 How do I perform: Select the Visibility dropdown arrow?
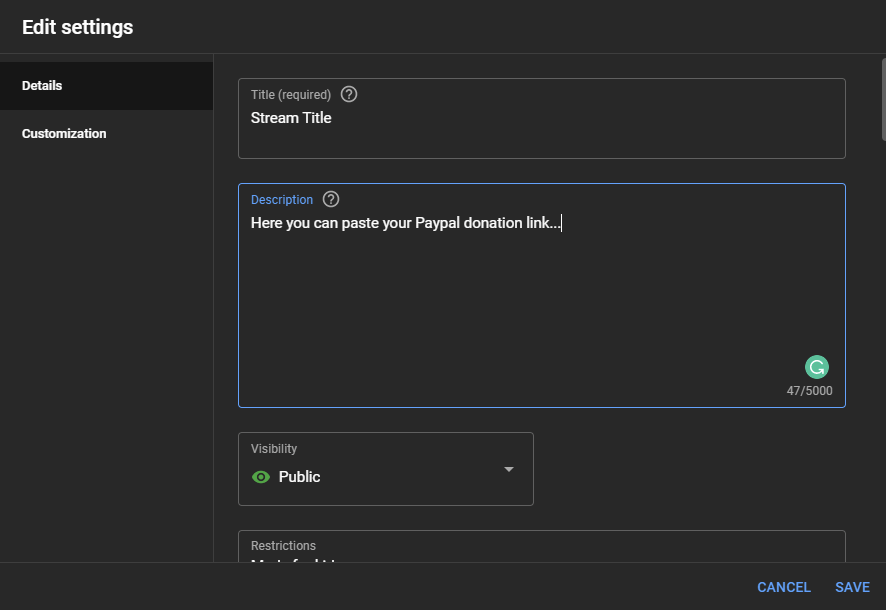[x=509, y=469]
